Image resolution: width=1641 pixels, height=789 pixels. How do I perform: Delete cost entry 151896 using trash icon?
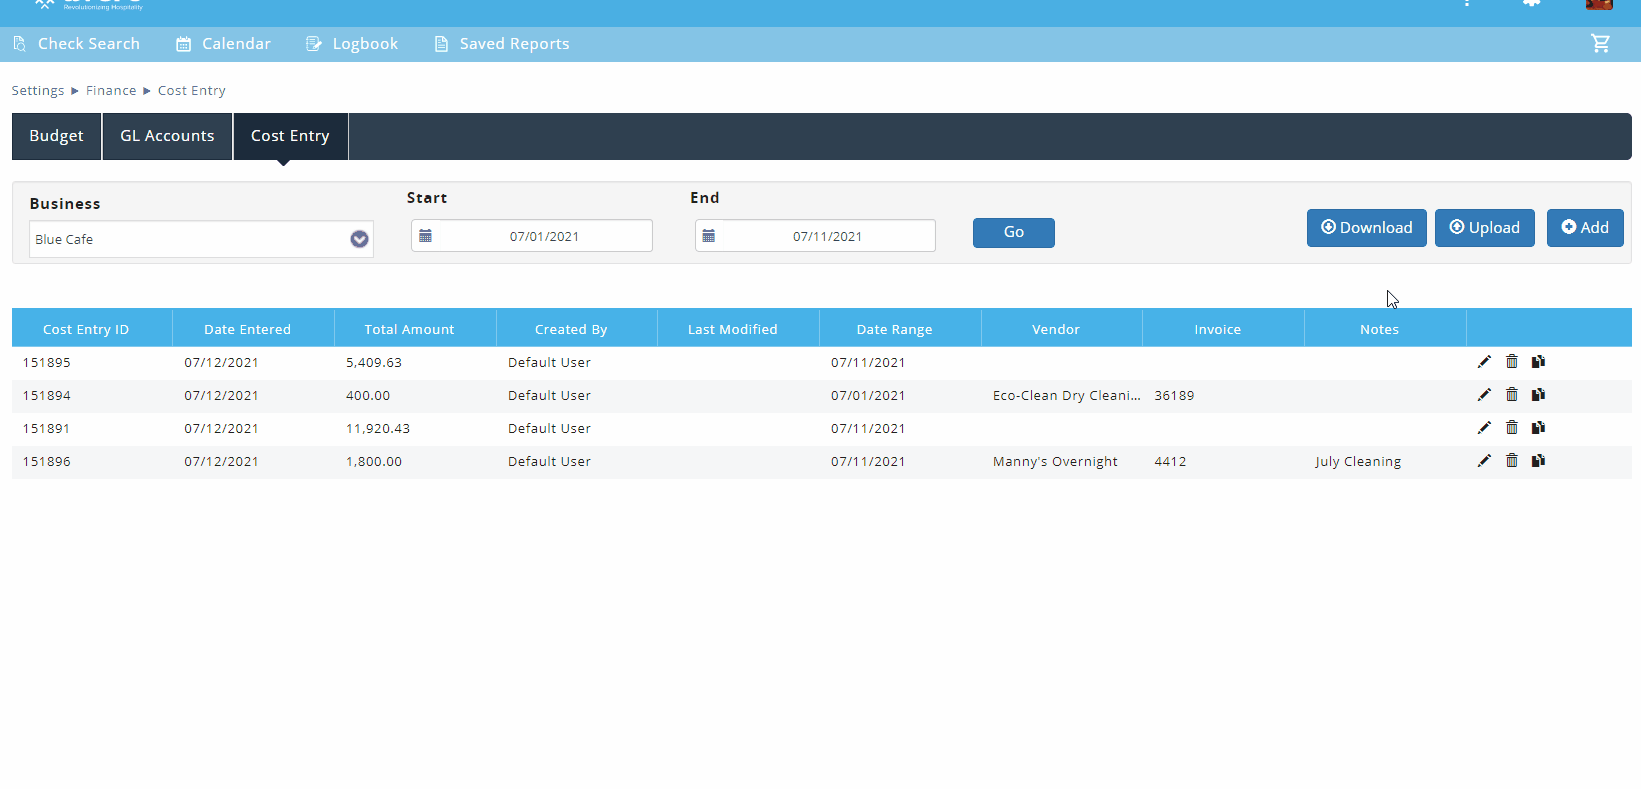1511,461
